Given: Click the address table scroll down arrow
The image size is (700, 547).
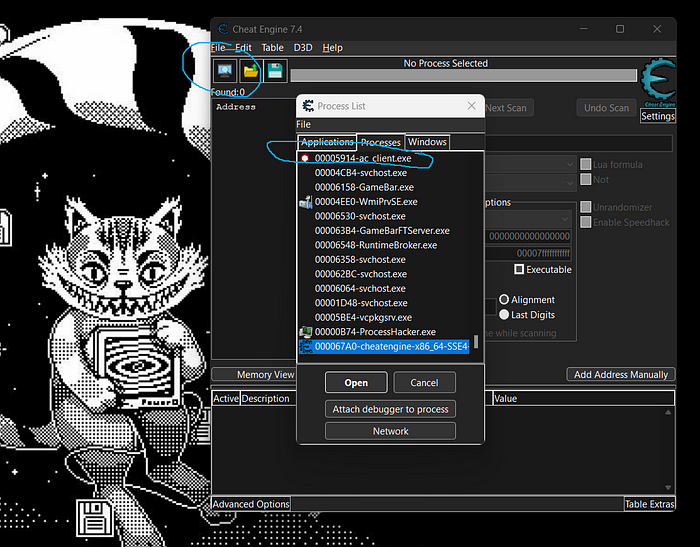Looking at the screenshot, I should (668, 487).
